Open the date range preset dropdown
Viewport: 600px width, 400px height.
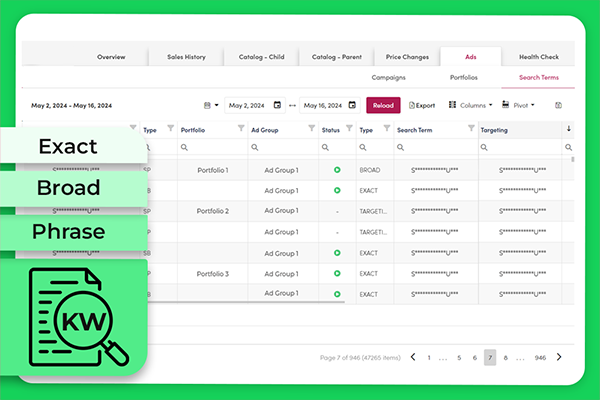(211, 105)
